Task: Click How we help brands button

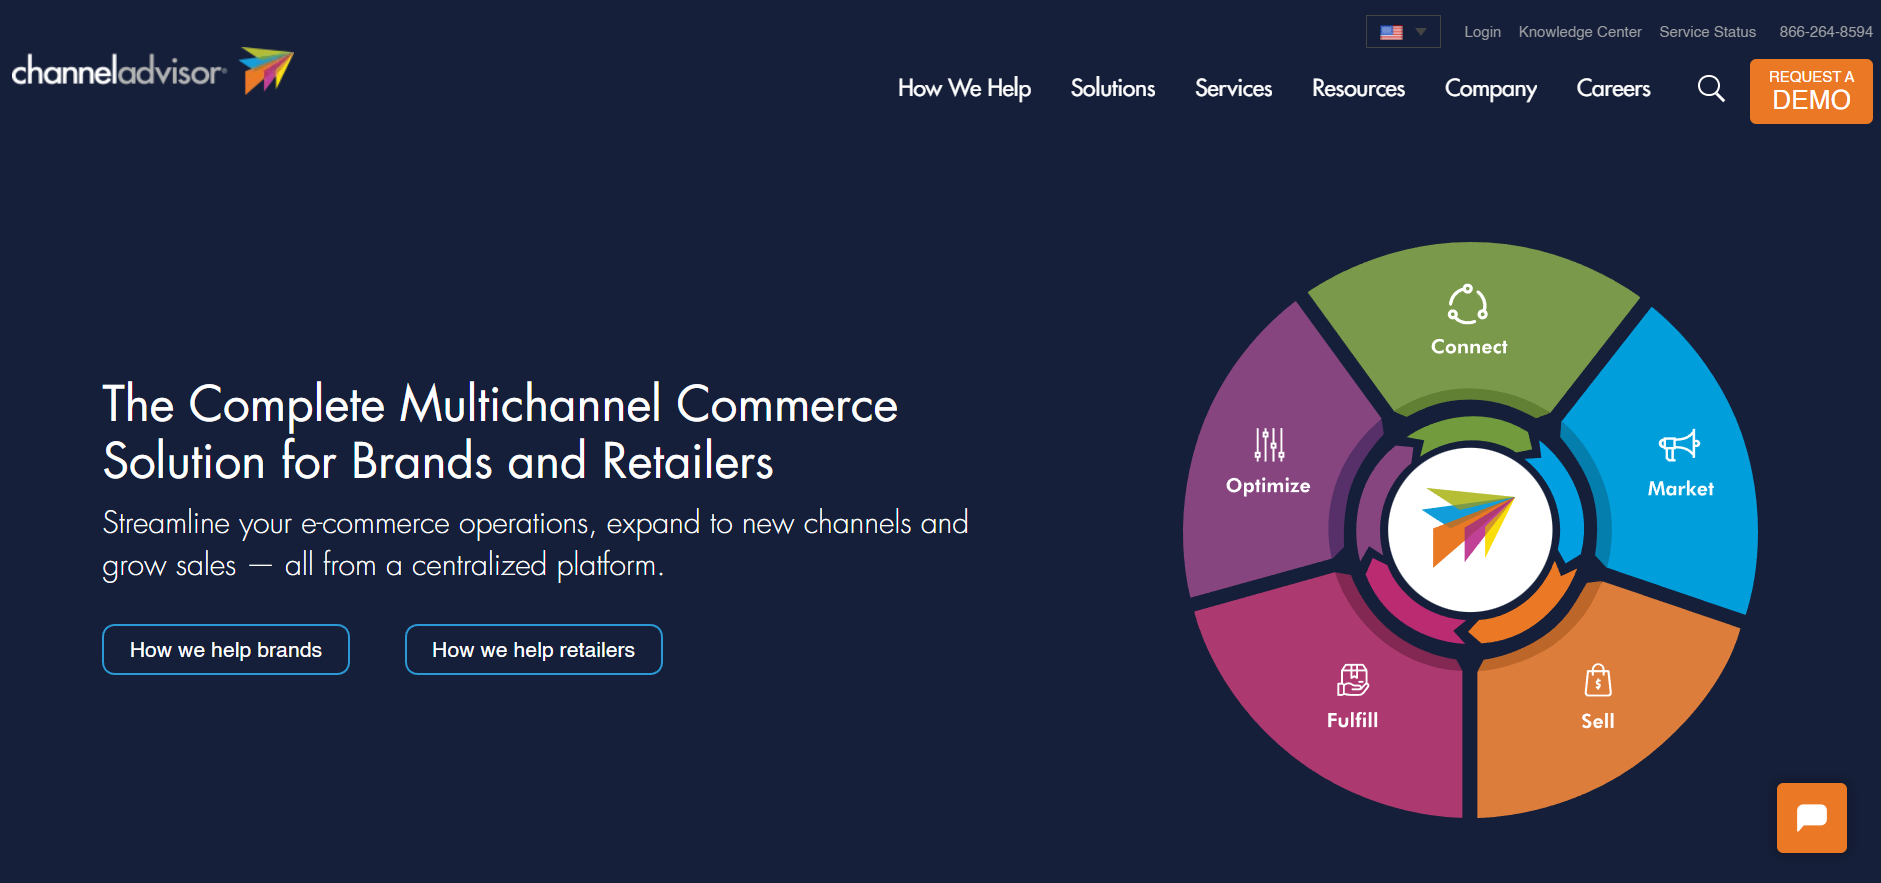Action: [226, 650]
